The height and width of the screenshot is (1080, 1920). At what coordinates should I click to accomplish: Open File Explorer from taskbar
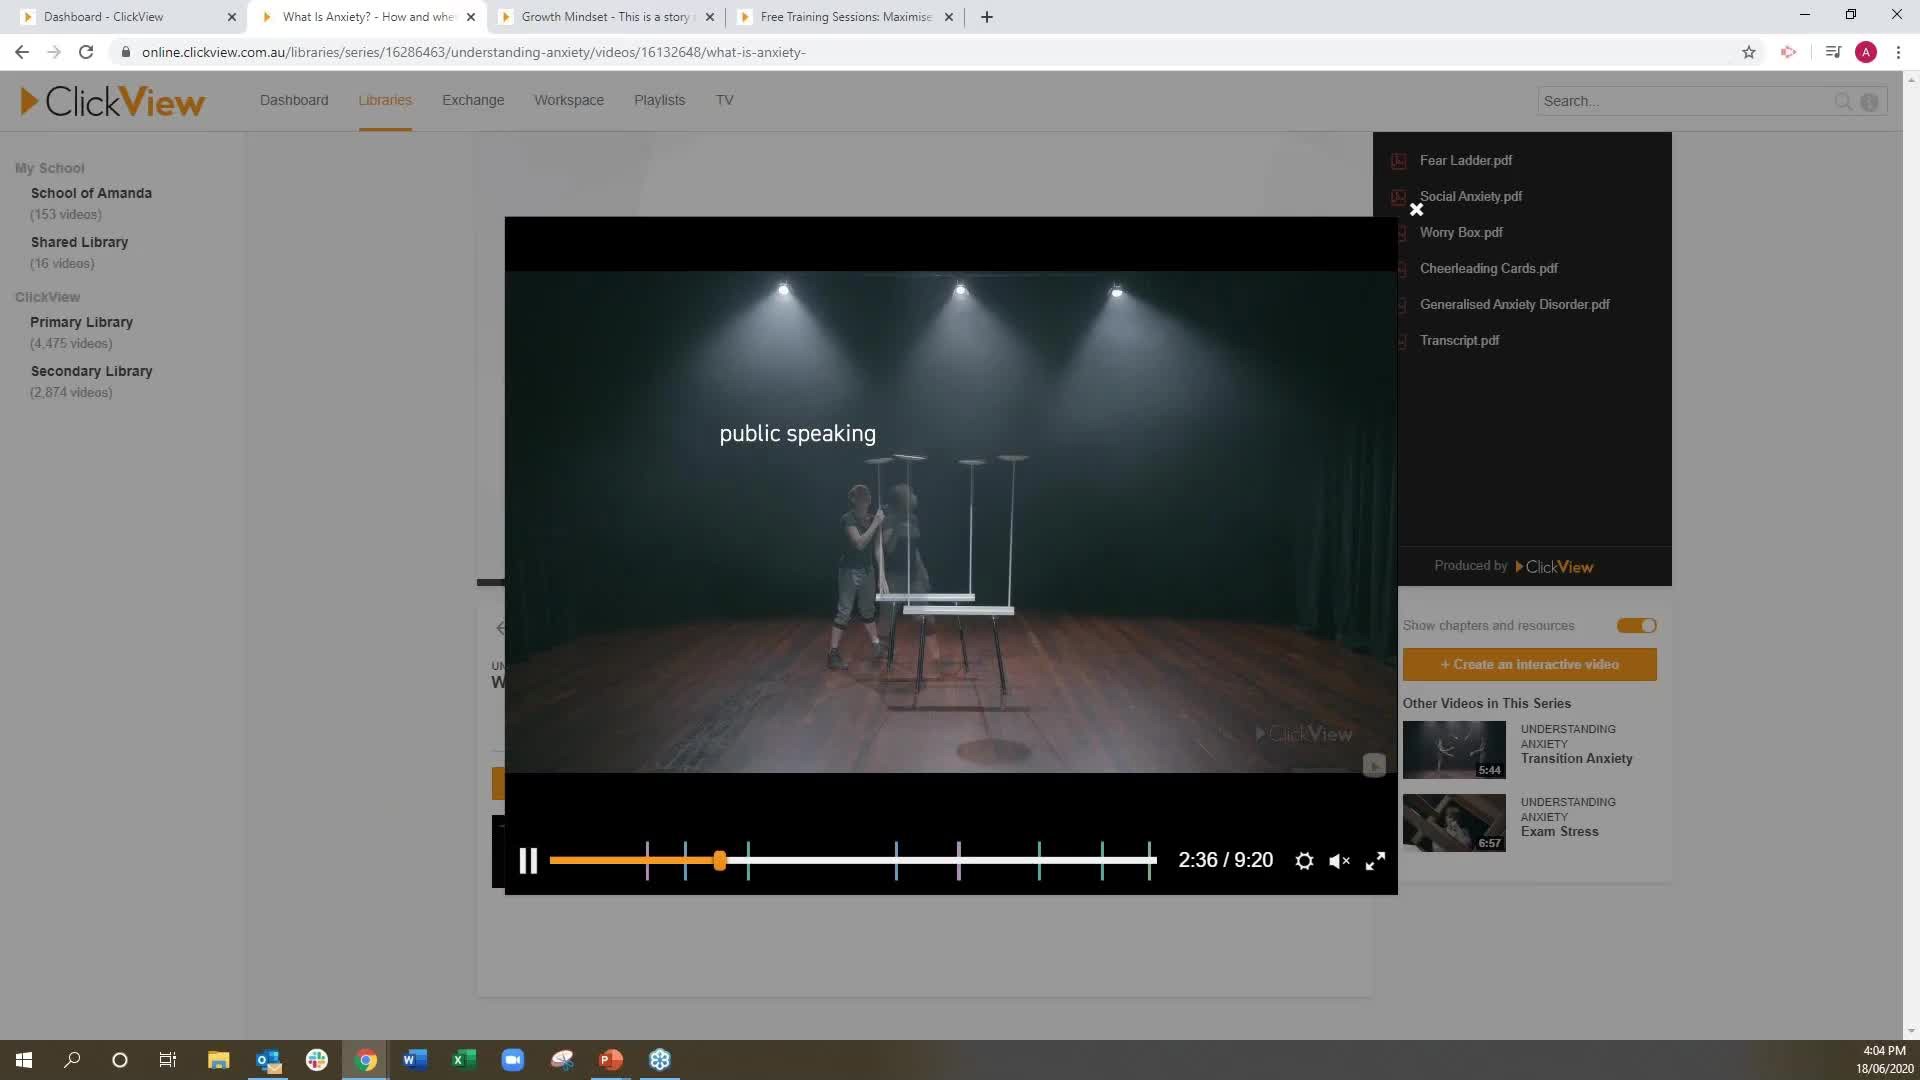point(218,1060)
